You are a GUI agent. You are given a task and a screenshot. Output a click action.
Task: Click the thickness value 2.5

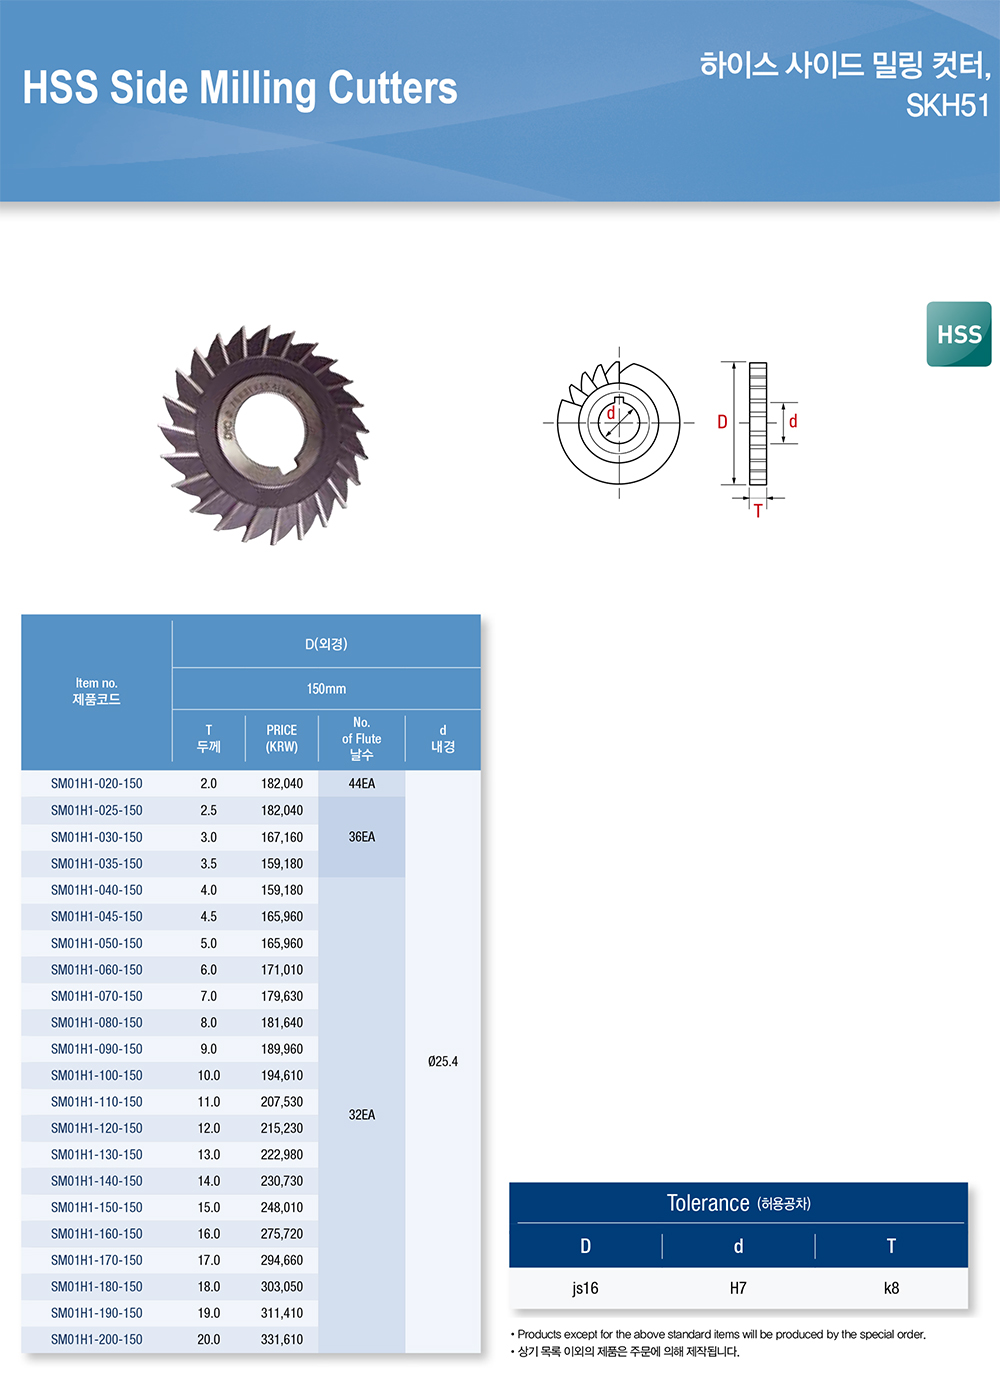[208, 811]
